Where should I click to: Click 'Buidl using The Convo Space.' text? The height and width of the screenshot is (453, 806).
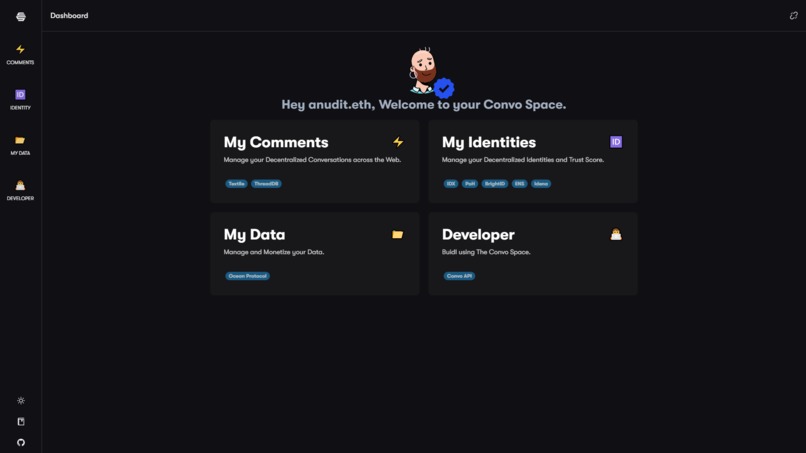(x=486, y=252)
